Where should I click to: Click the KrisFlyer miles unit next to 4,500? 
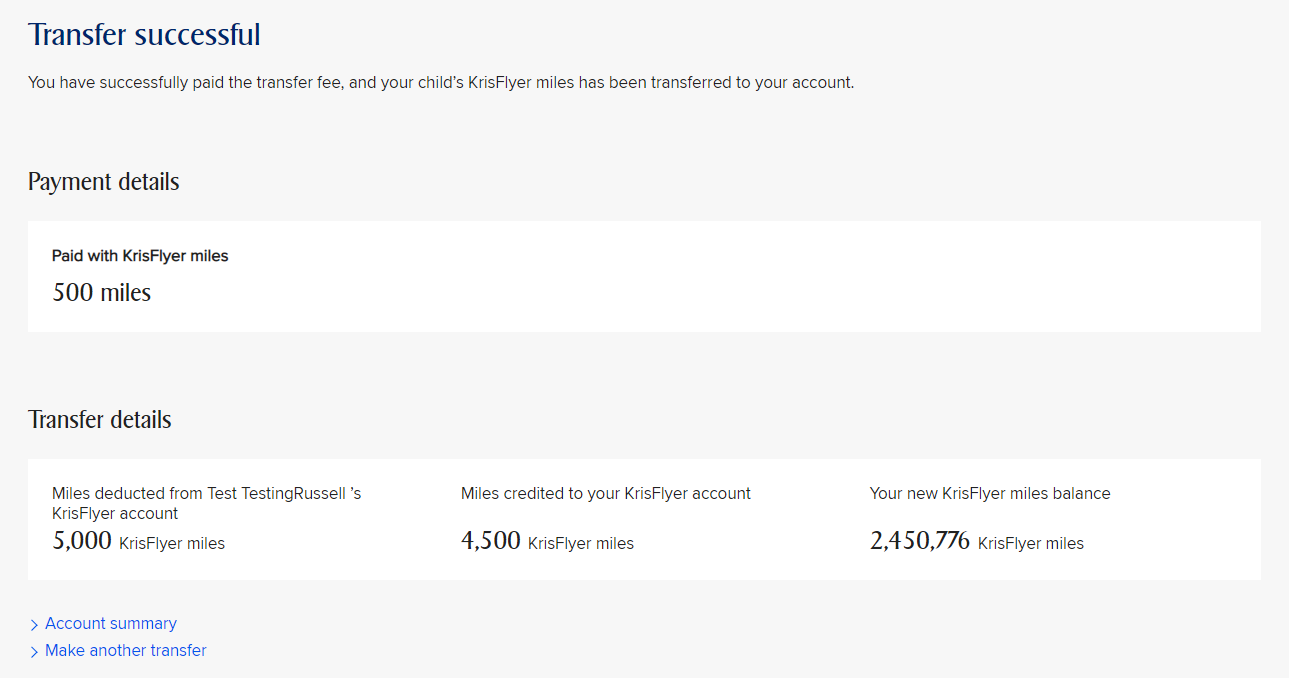[581, 544]
